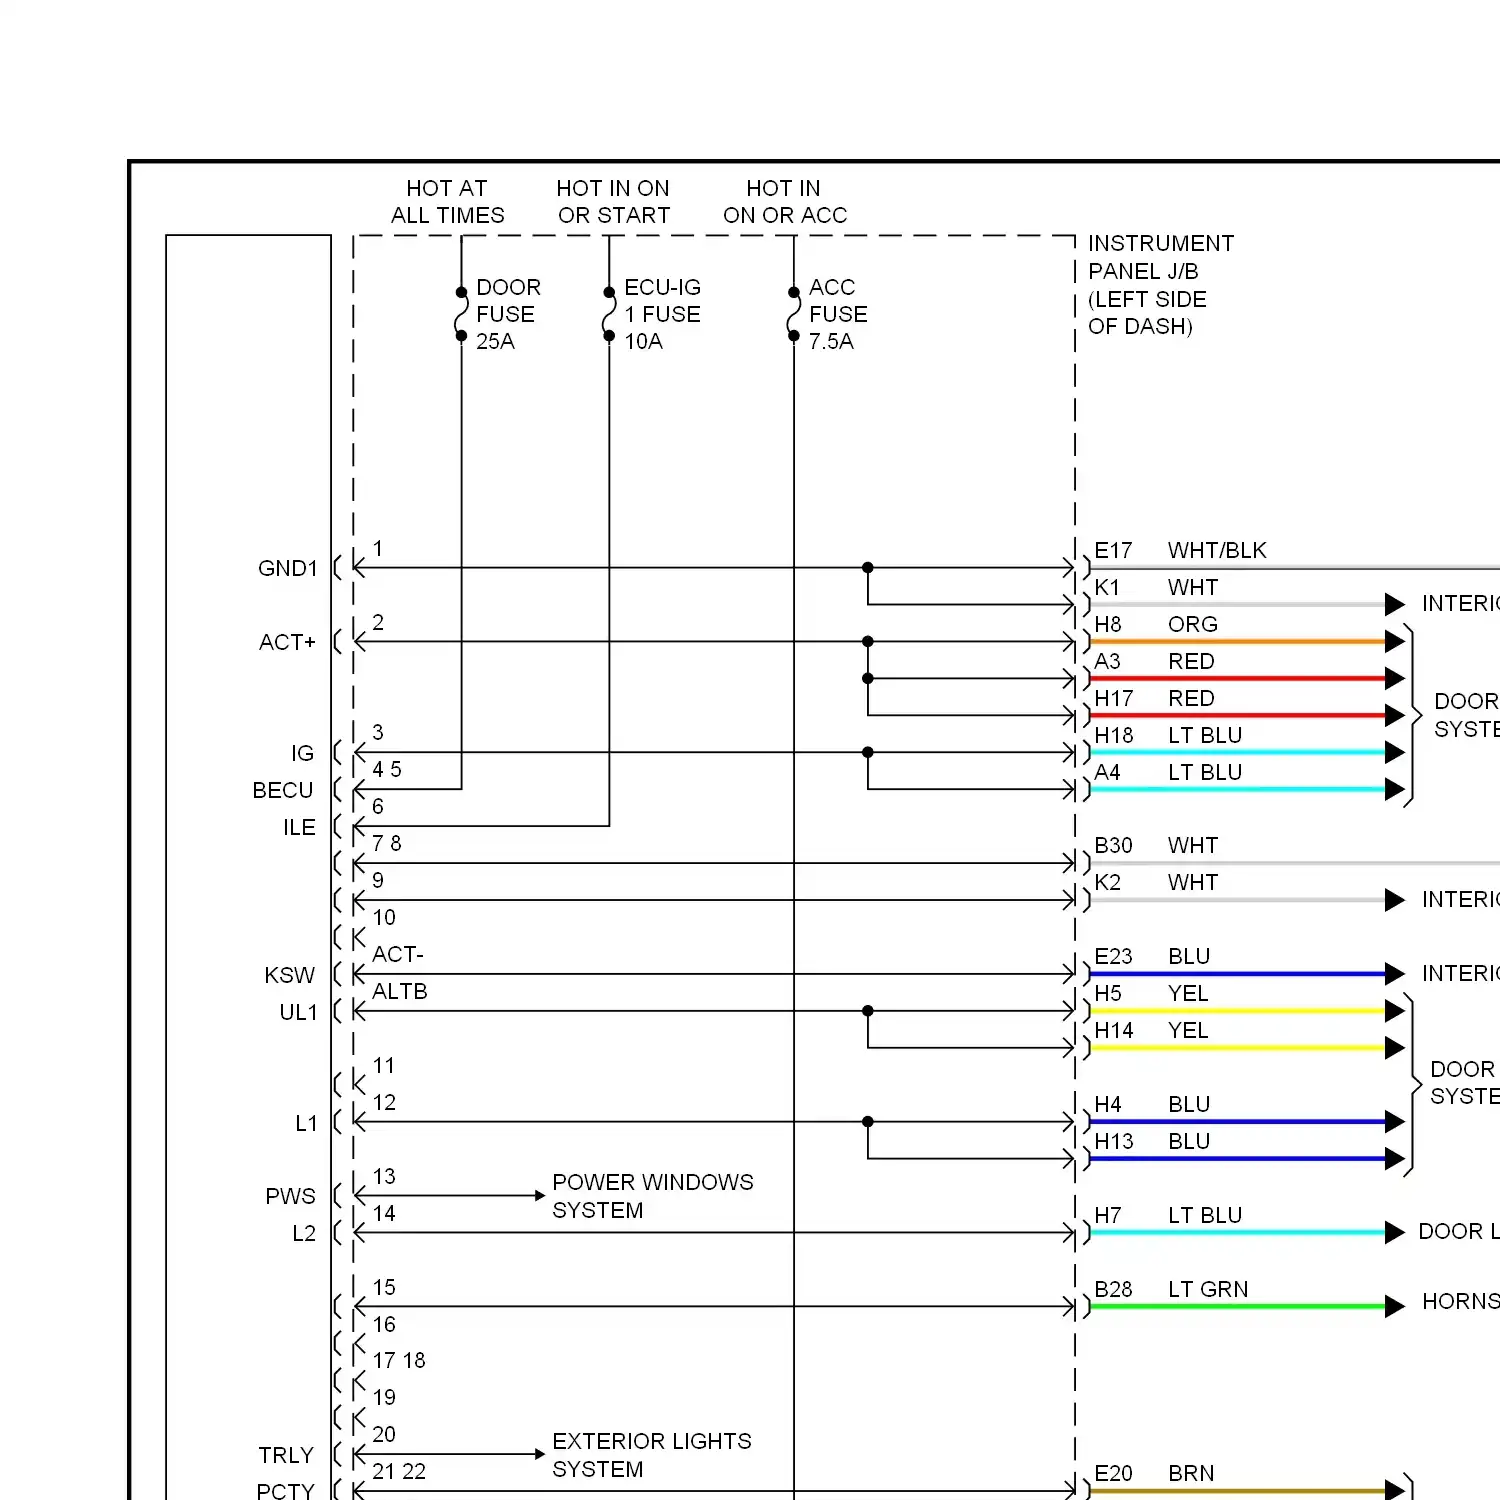Select the LT GRN wire color label
The width and height of the screenshot is (1500, 1500).
tap(1208, 1289)
